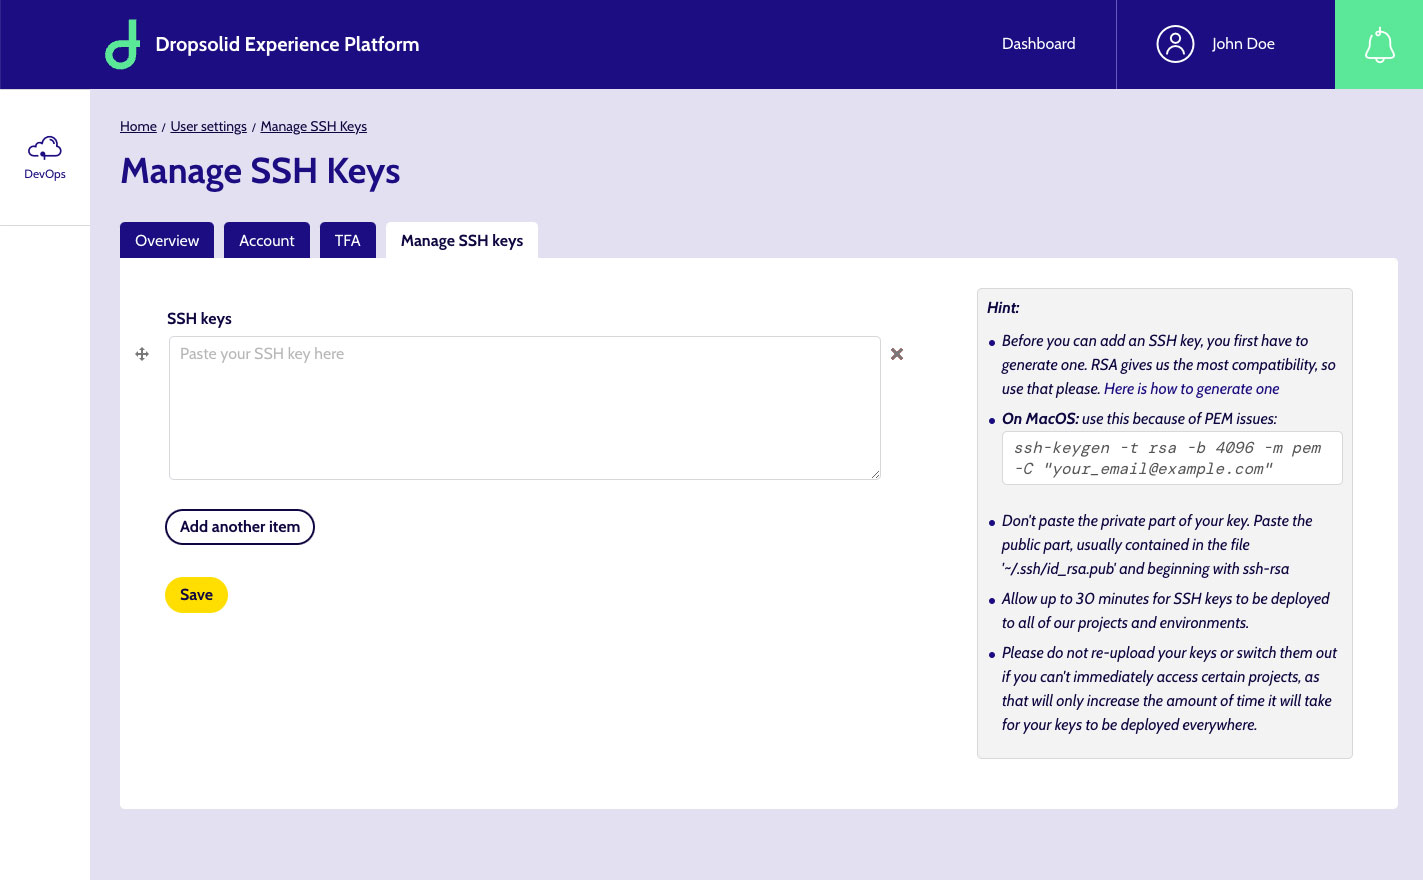Click the ssh-keygen command code box

[1172, 458]
